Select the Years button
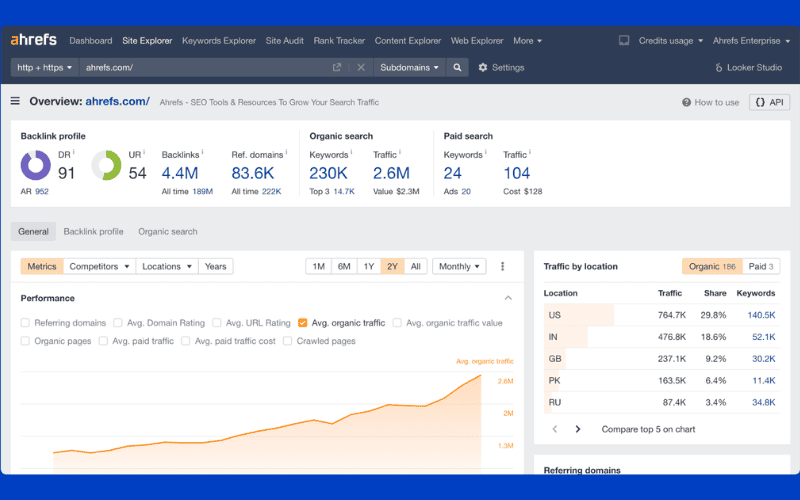The image size is (800, 500). click(x=215, y=266)
